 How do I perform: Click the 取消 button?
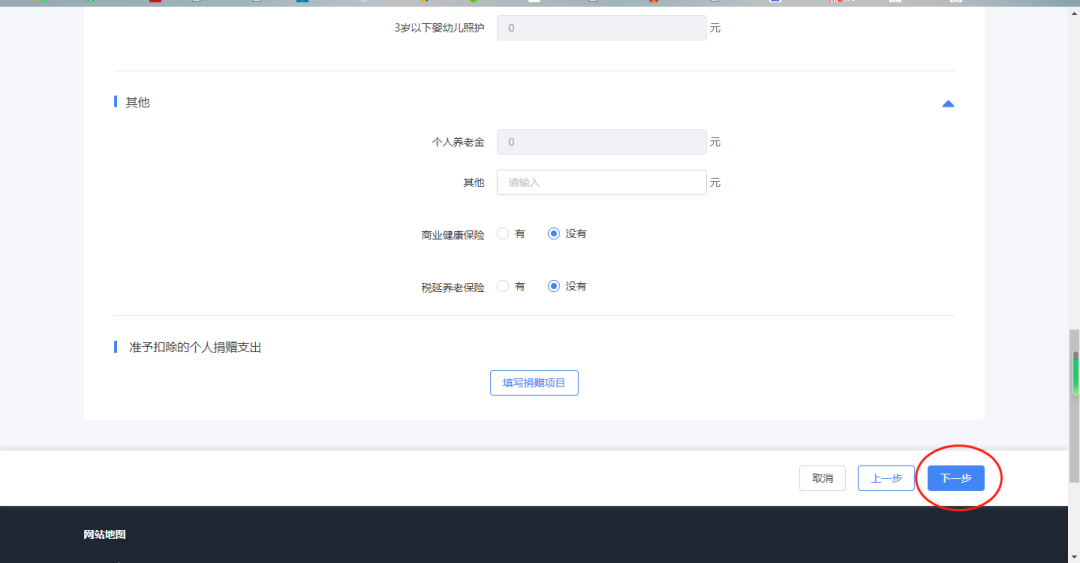click(822, 478)
